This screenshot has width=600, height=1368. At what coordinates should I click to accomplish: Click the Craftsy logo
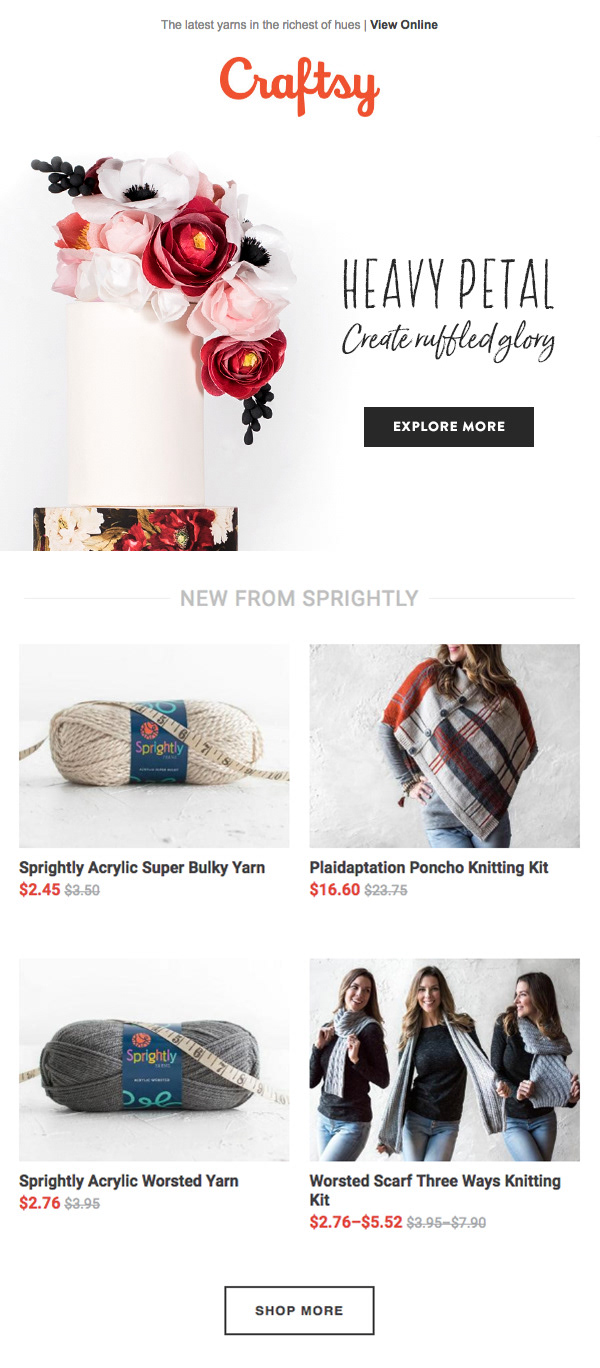[x=300, y=86]
